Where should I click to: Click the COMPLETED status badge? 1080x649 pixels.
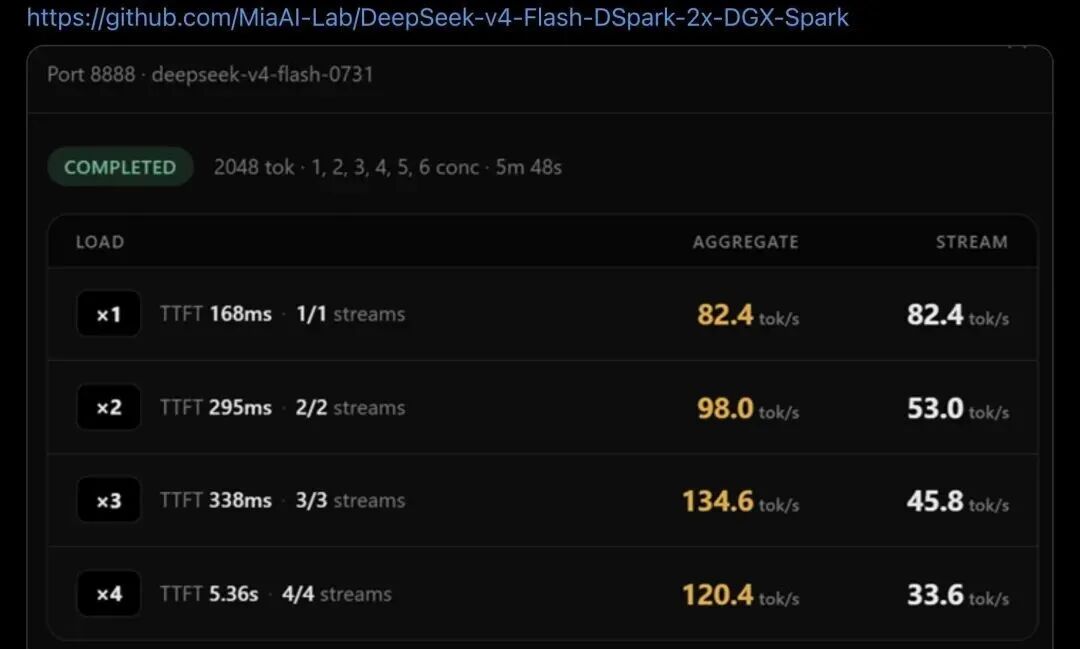120,167
